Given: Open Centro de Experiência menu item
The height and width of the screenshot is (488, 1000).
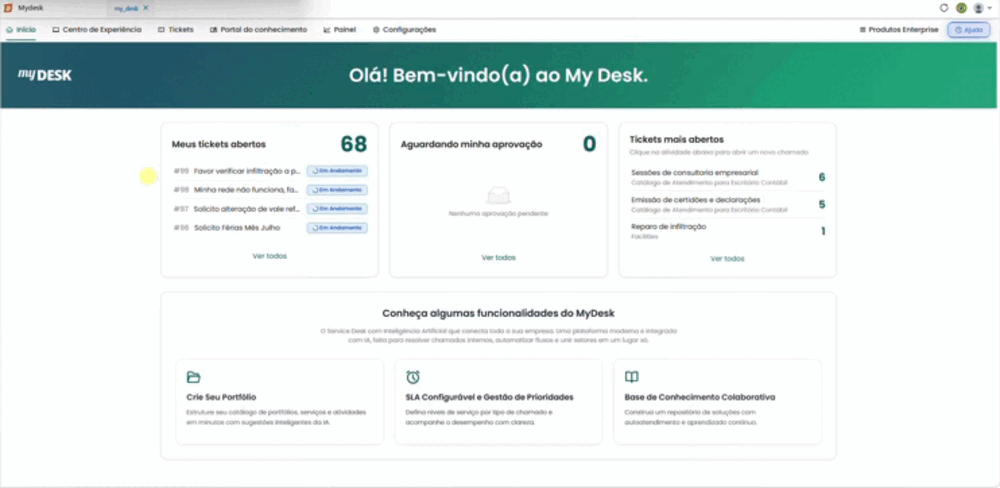Looking at the screenshot, I should pyautogui.click(x=97, y=29).
